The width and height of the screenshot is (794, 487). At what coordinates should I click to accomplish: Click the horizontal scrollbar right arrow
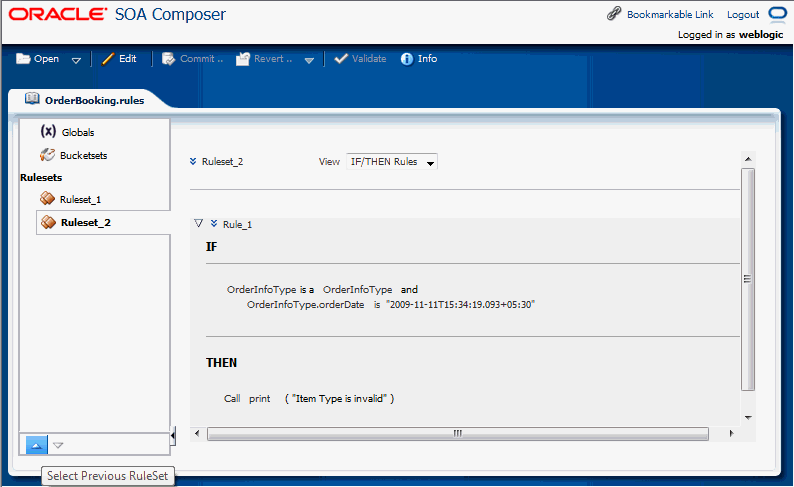pos(731,433)
